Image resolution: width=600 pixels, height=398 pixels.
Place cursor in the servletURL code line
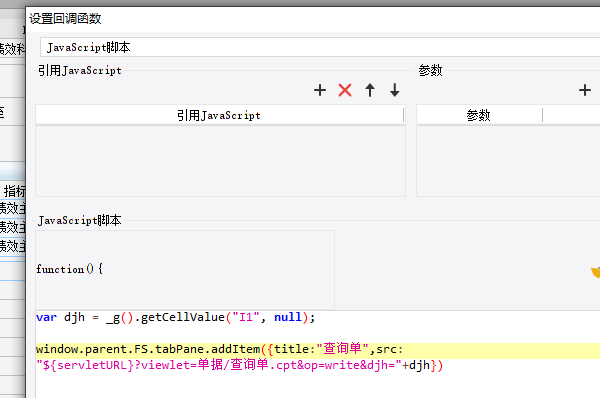[x=240, y=365]
